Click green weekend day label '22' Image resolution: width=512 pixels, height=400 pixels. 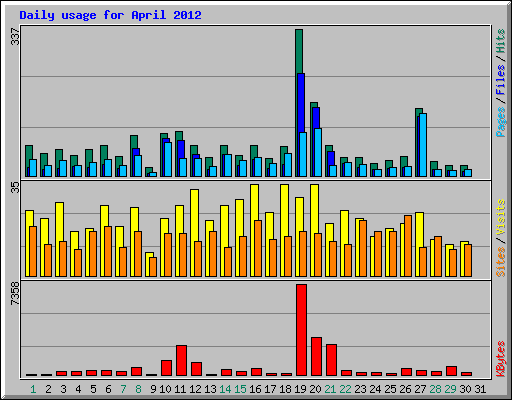point(345,389)
